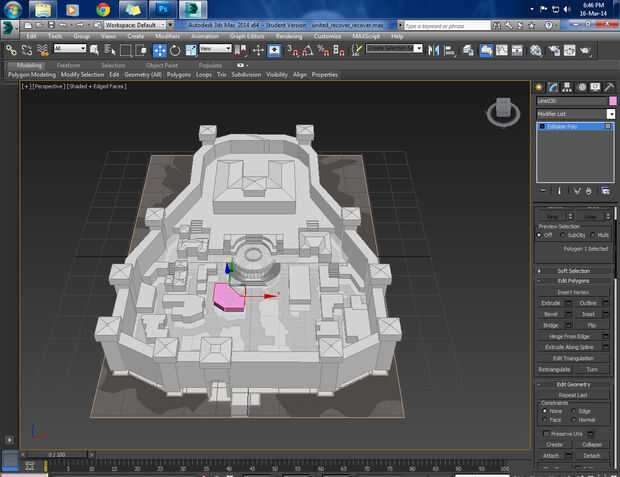Set constraints to Edge
This screenshot has width=620, height=477.
point(573,411)
